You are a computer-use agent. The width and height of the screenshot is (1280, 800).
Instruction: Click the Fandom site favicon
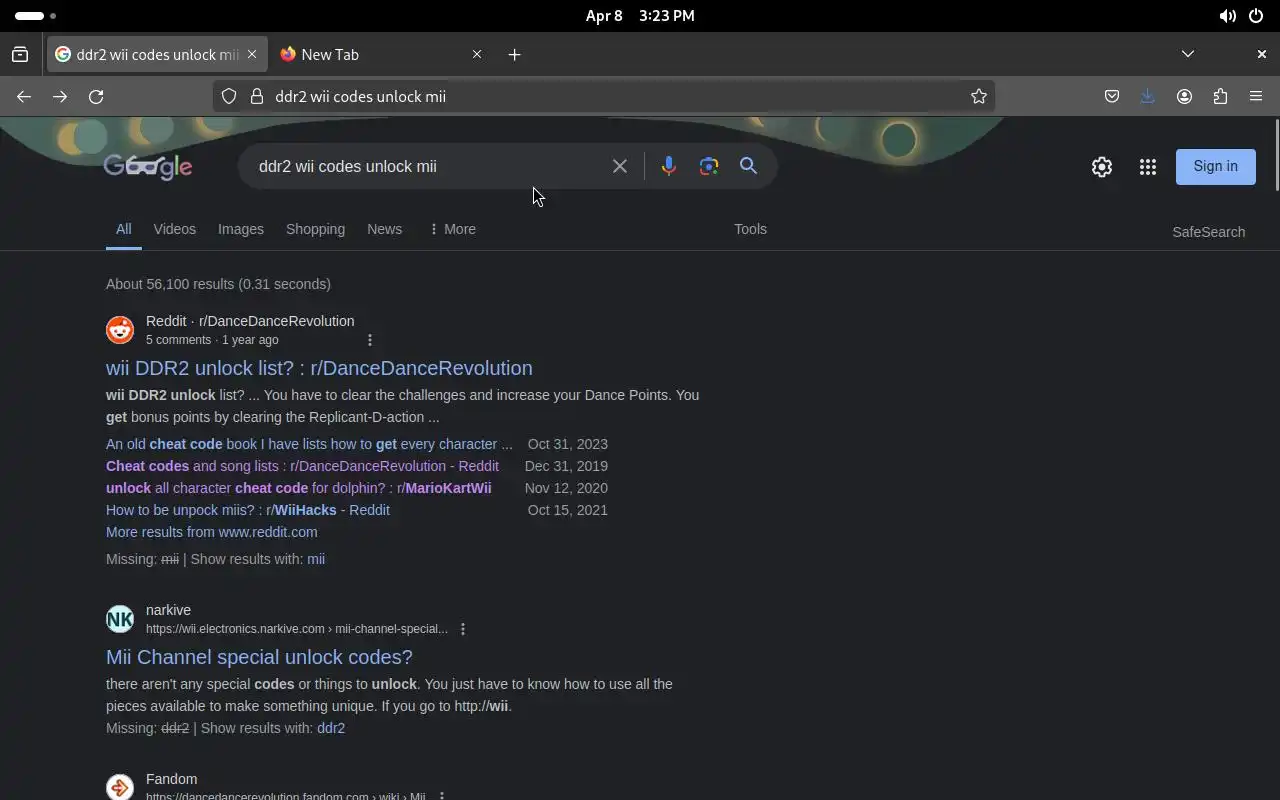120,787
